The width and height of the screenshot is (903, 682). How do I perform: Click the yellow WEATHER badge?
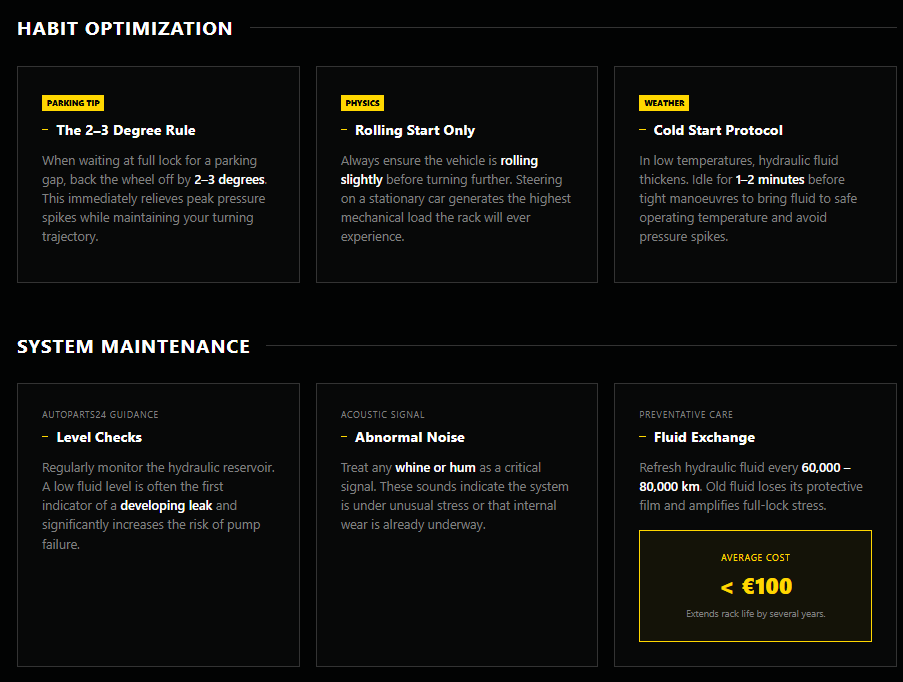[x=664, y=103]
